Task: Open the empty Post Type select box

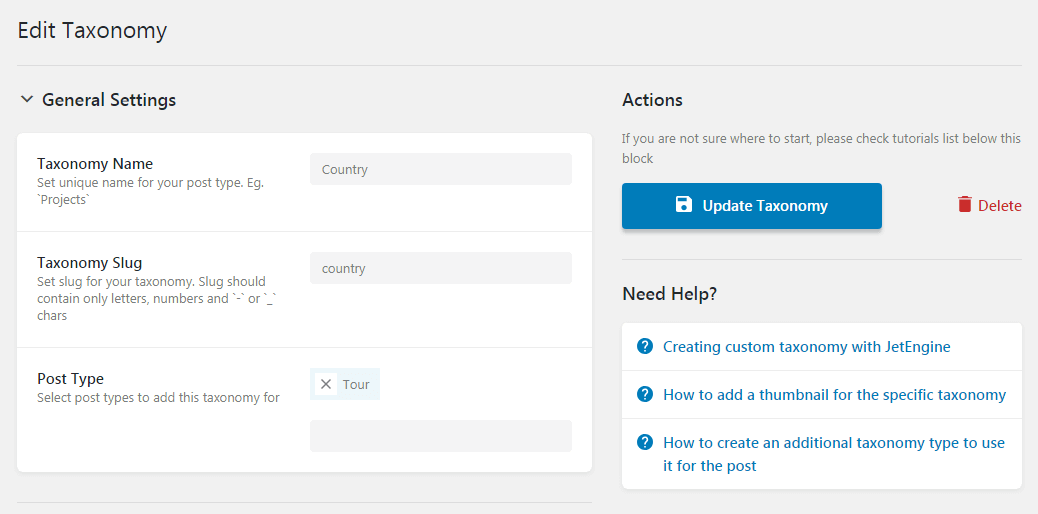Action: tap(441, 436)
